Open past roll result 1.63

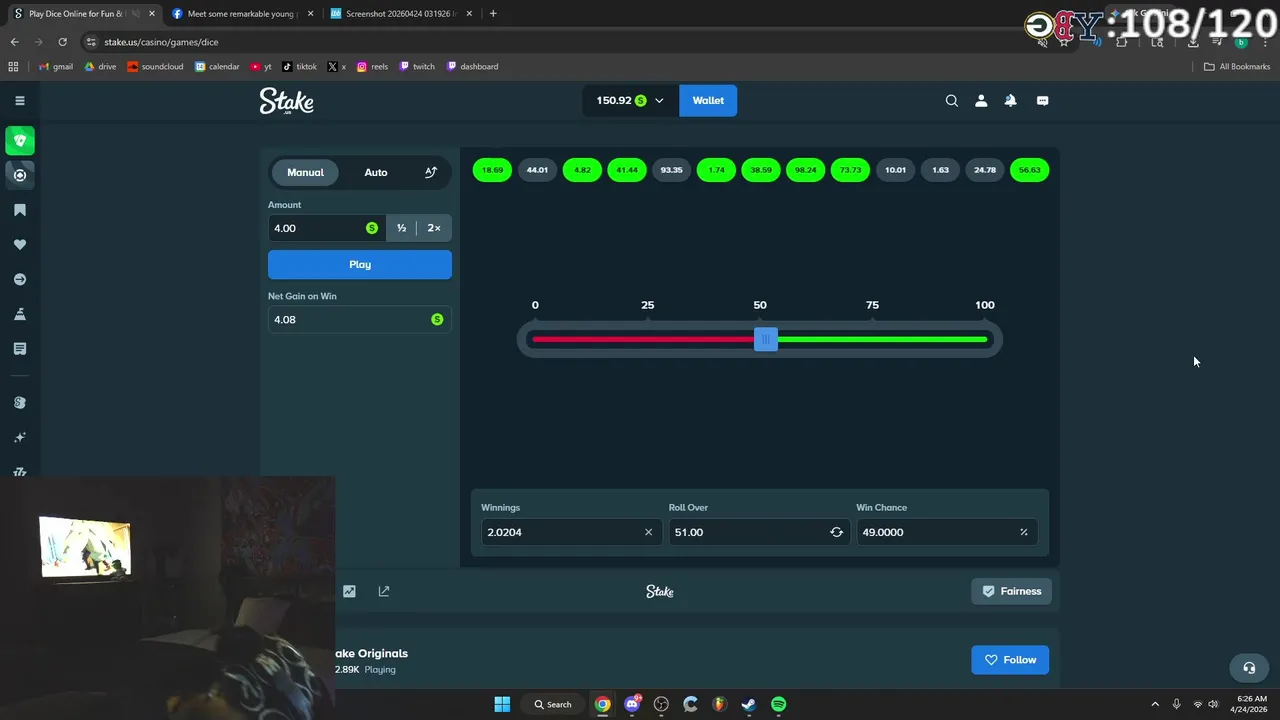(x=940, y=170)
